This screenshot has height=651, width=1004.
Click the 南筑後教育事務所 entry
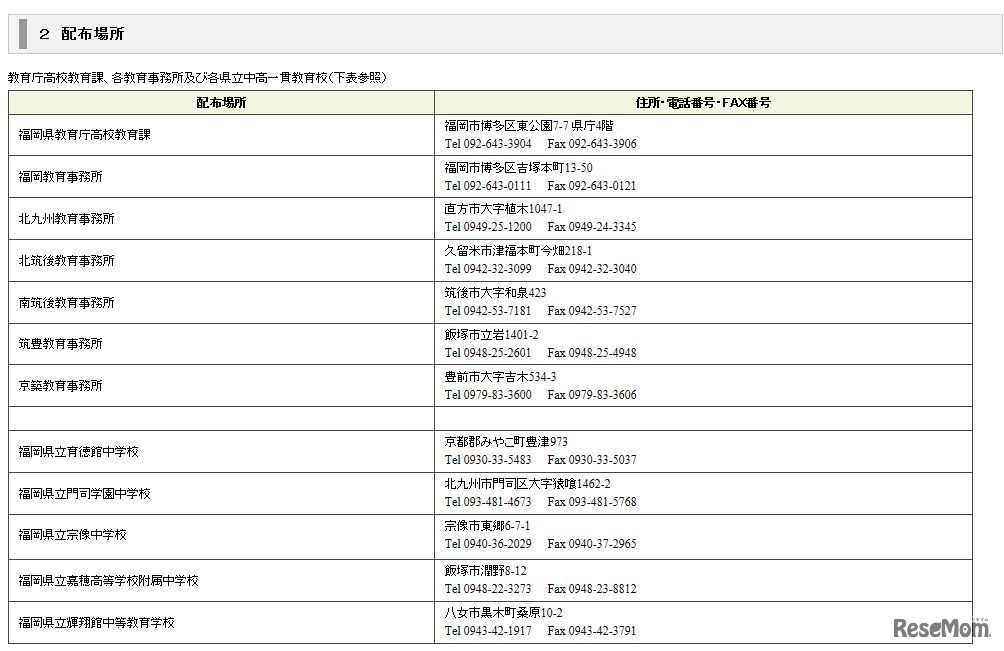click(x=70, y=302)
